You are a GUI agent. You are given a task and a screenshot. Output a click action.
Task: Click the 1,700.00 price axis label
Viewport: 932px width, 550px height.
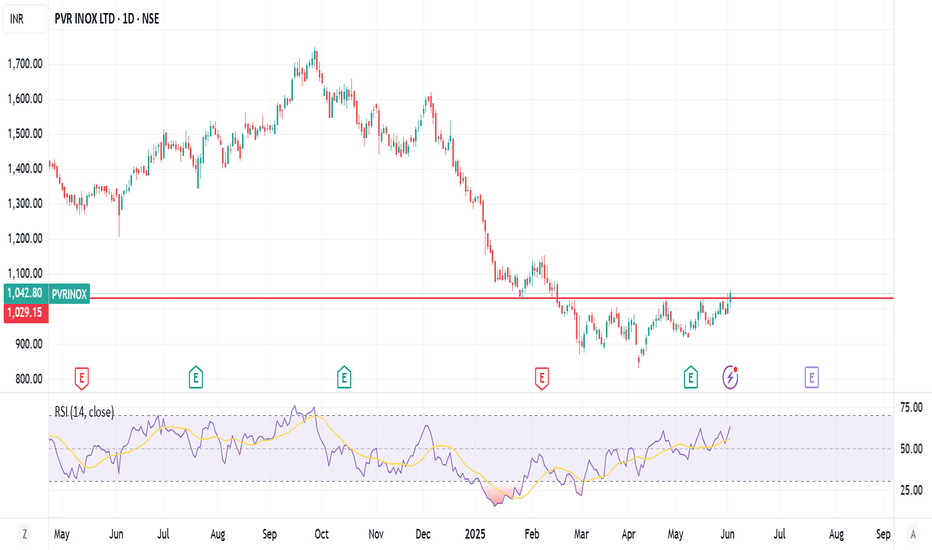click(25, 64)
